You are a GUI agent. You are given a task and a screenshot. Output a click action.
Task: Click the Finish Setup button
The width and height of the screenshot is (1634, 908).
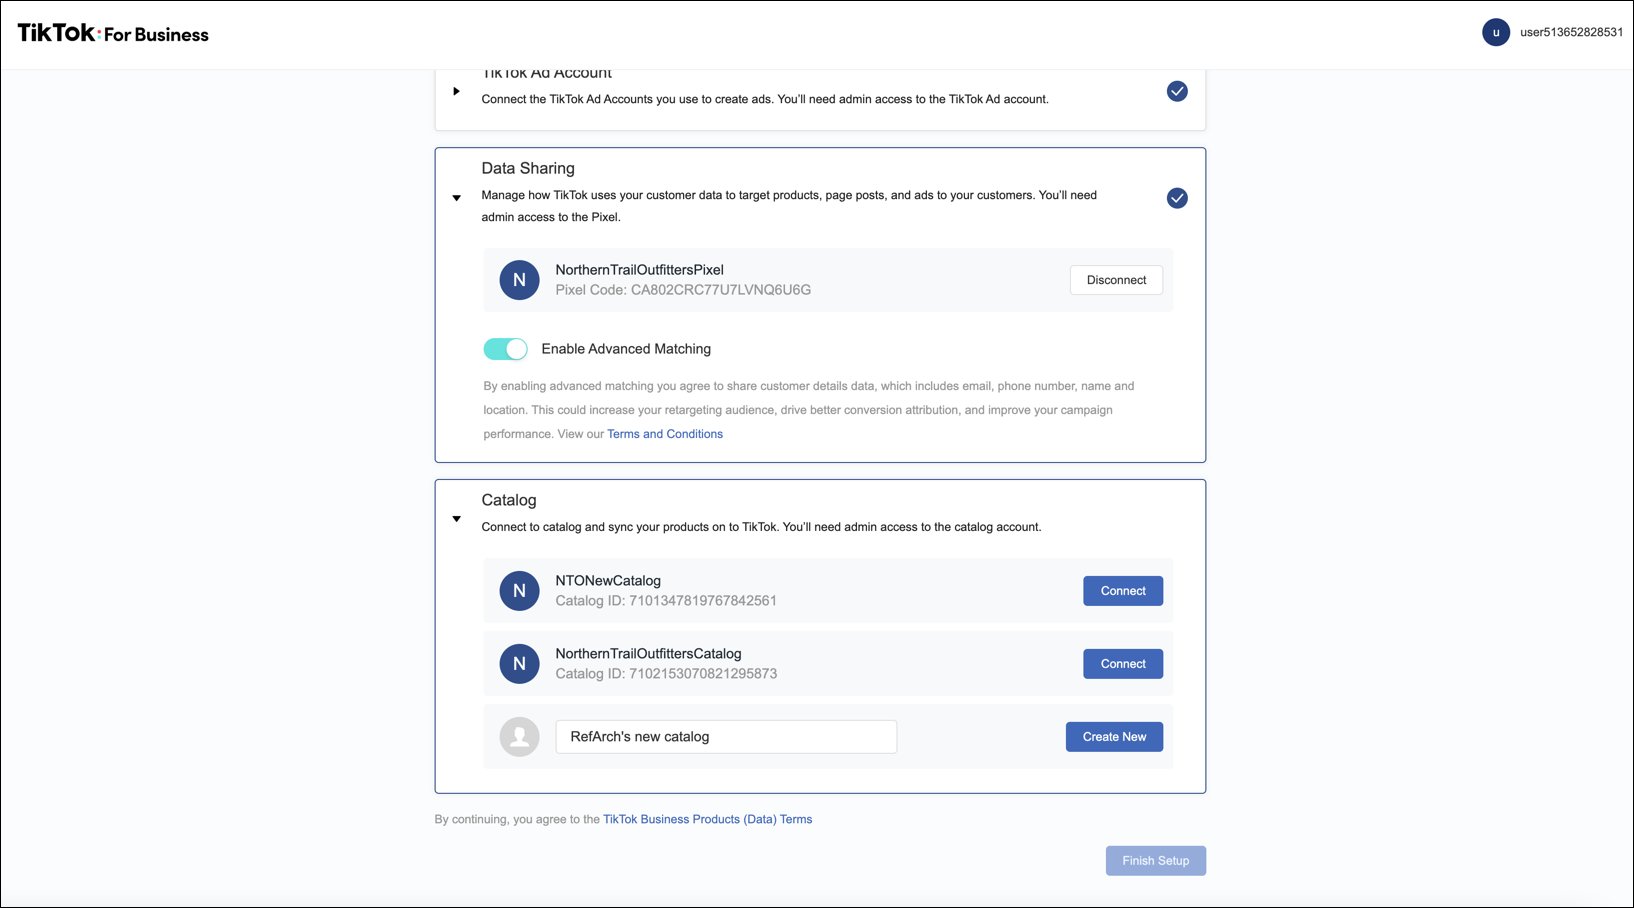[1155, 861]
